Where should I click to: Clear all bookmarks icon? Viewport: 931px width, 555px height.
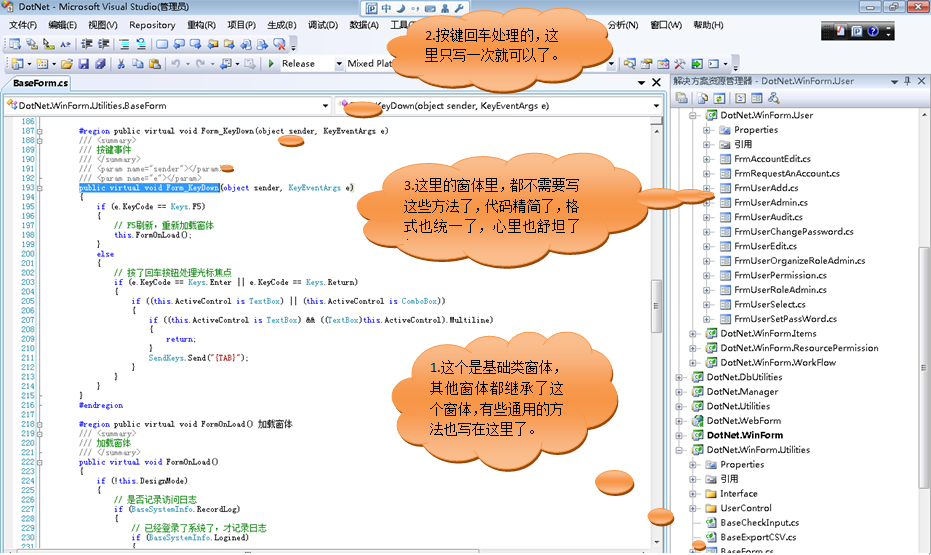point(278,43)
